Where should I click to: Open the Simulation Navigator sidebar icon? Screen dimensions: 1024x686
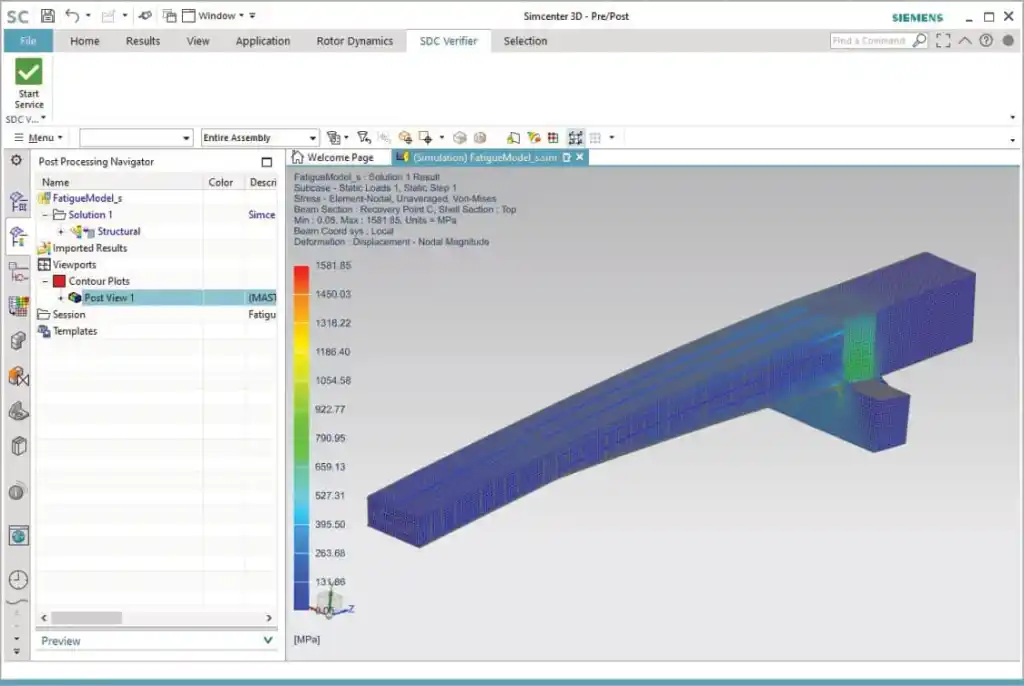[18, 202]
